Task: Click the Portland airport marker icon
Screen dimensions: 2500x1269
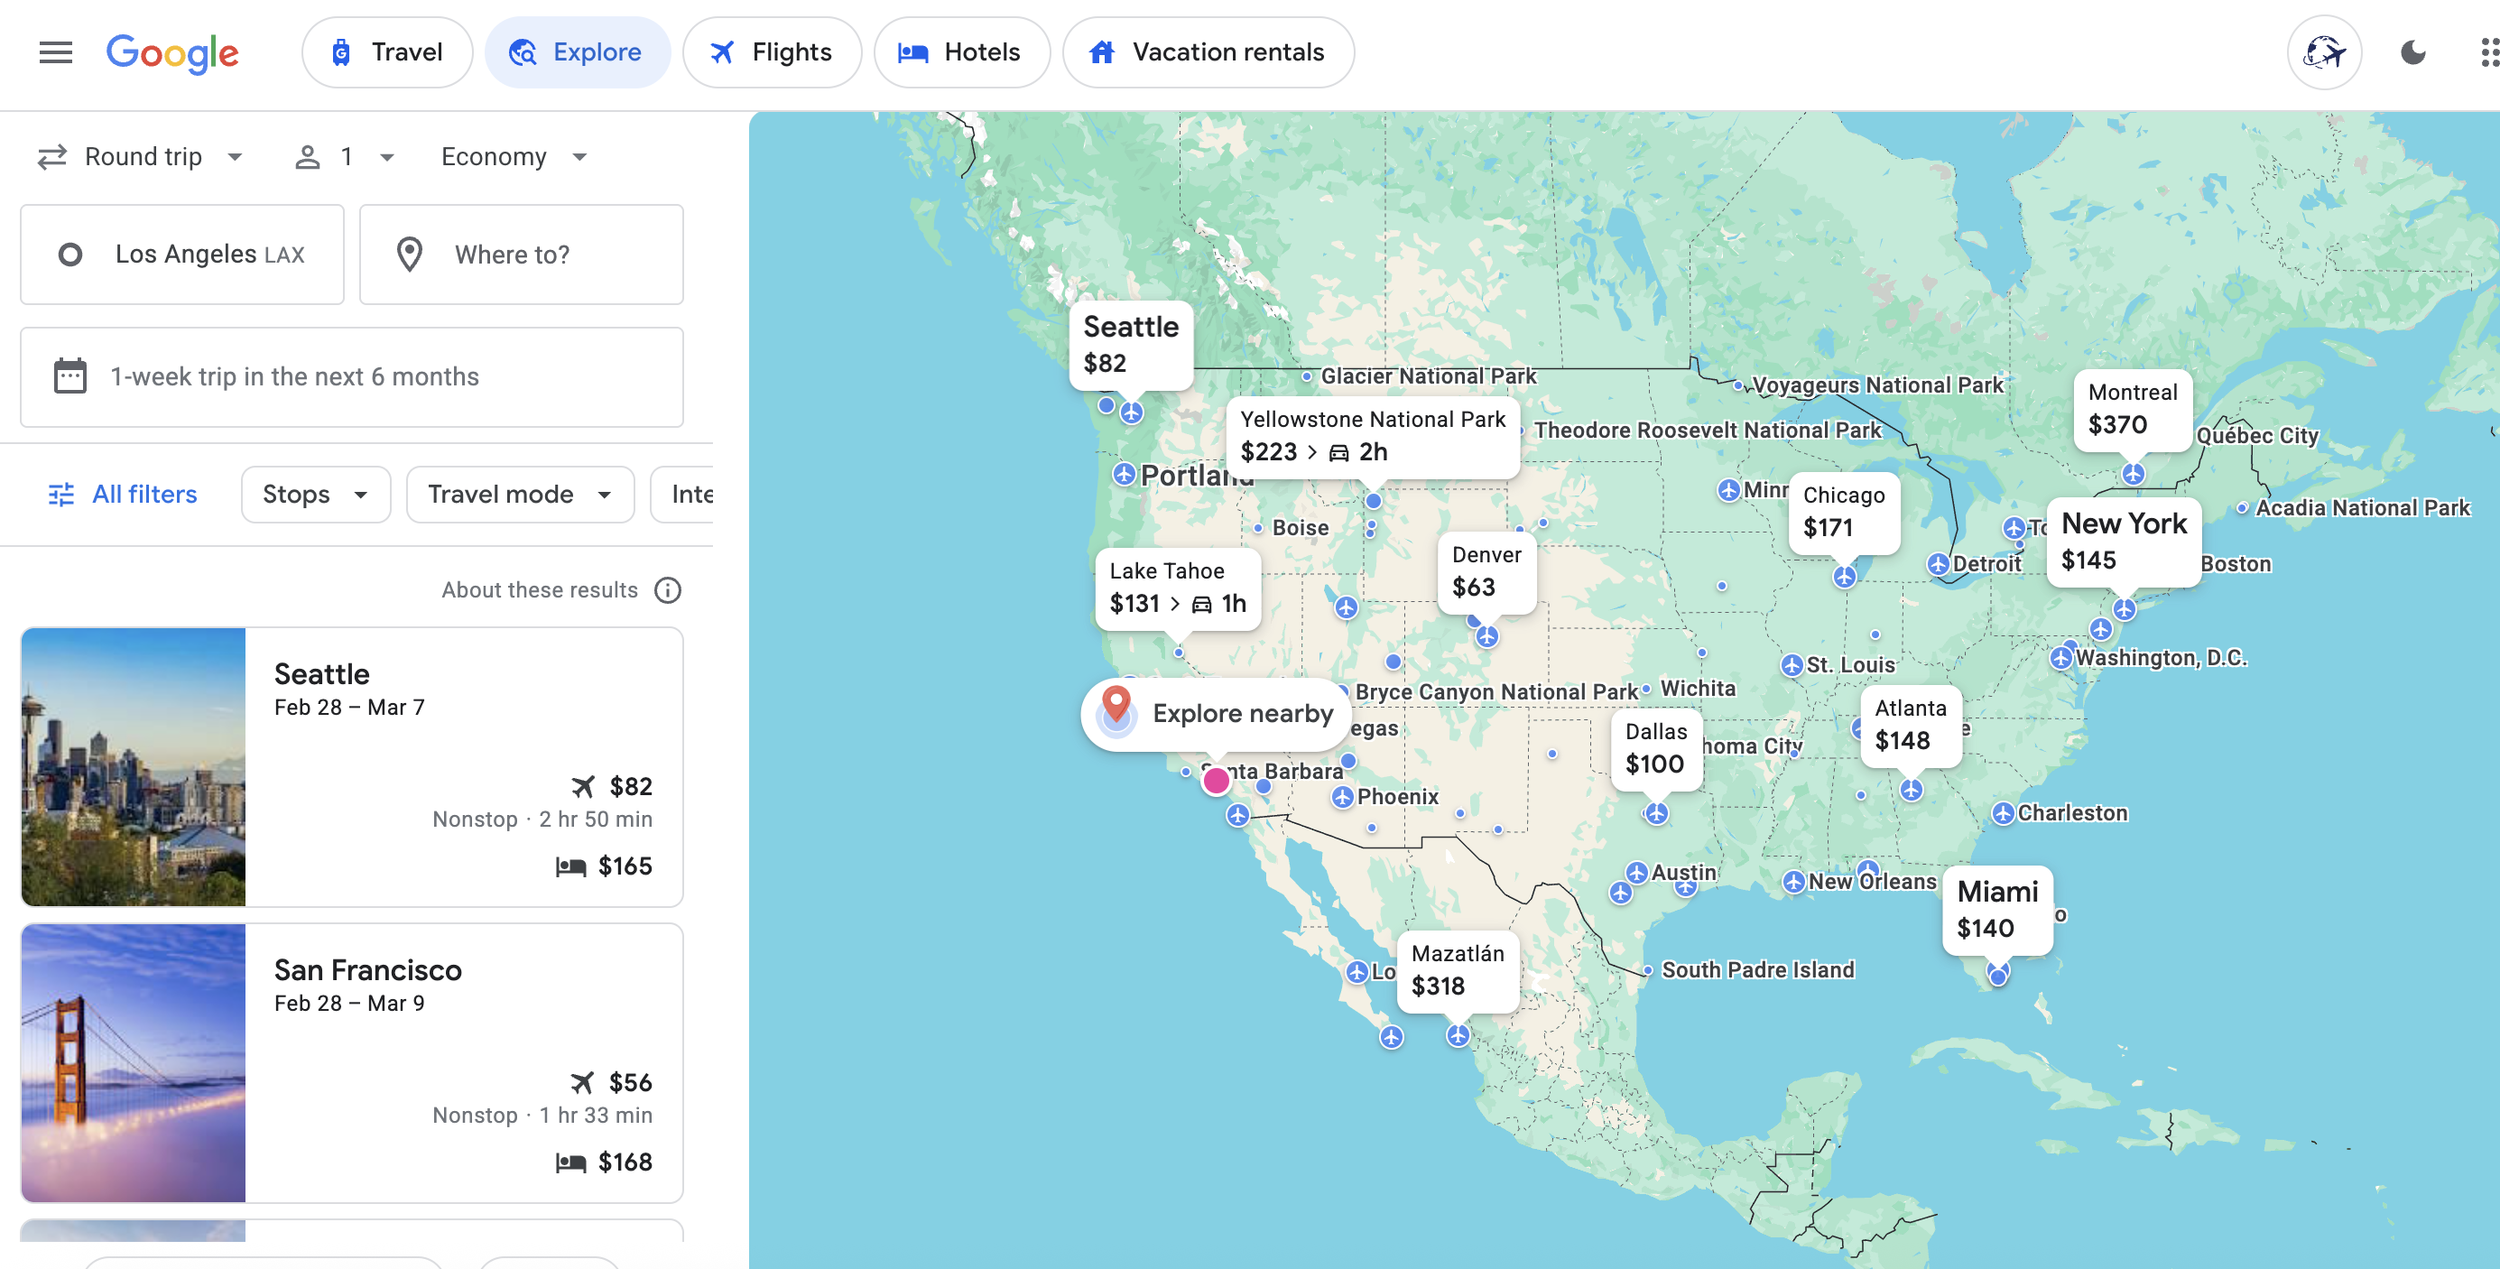Action: [x=1124, y=474]
